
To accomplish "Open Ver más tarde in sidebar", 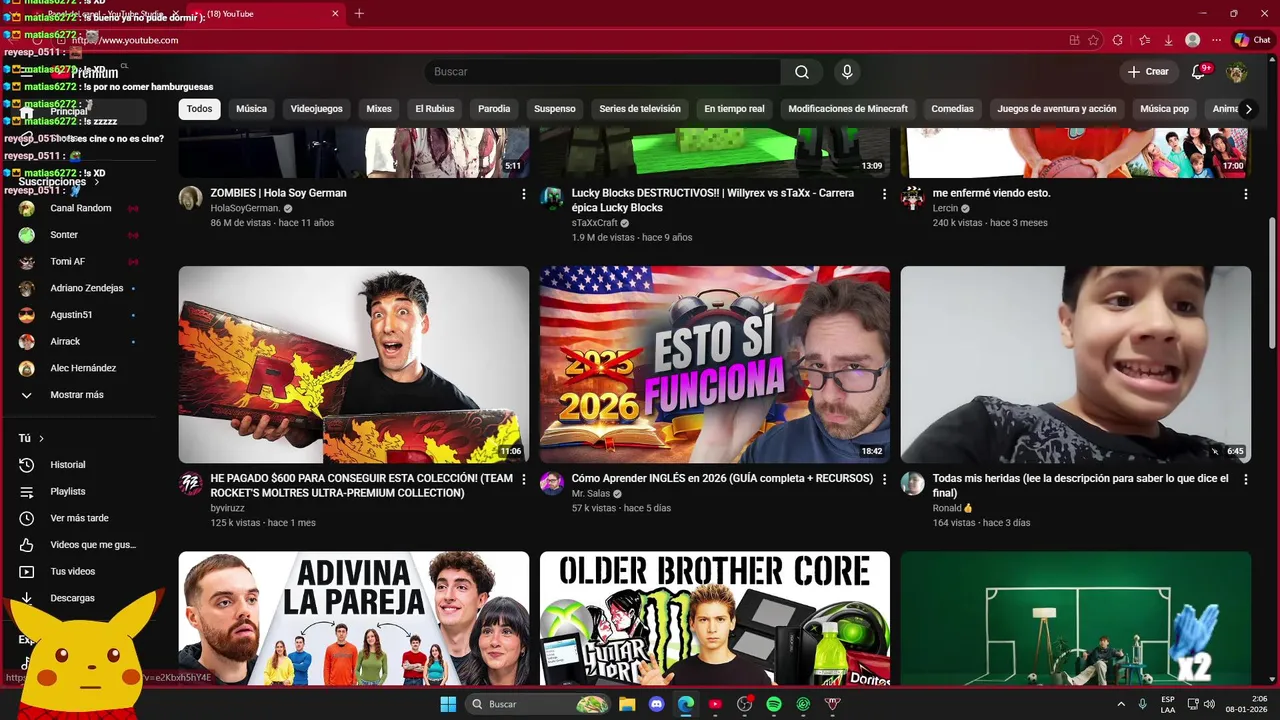I will click(x=81, y=518).
